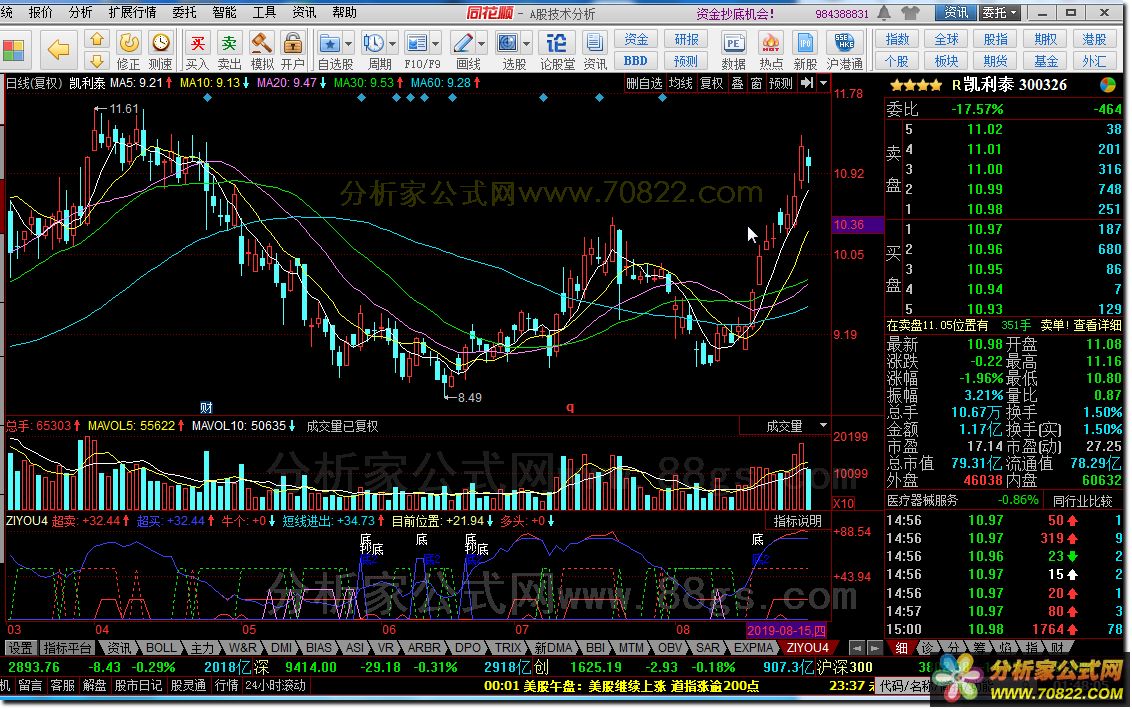Toggle the 窗 window option
The height and width of the screenshot is (709, 1132).
tap(756, 83)
